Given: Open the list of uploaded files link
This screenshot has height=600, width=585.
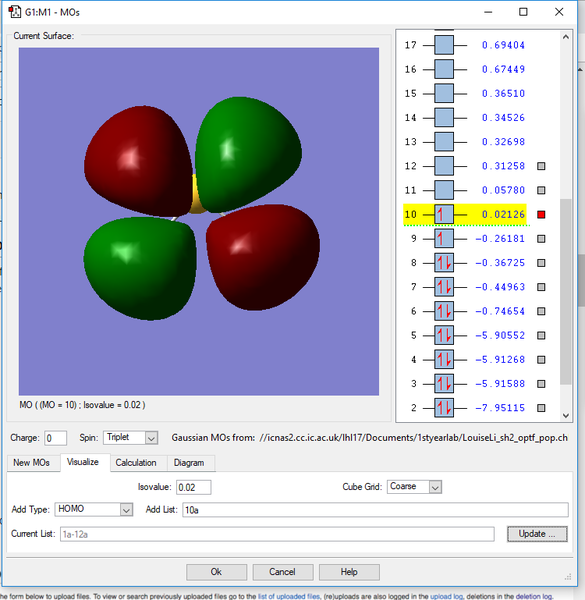Looking at the screenshot, I should point(289,596).
